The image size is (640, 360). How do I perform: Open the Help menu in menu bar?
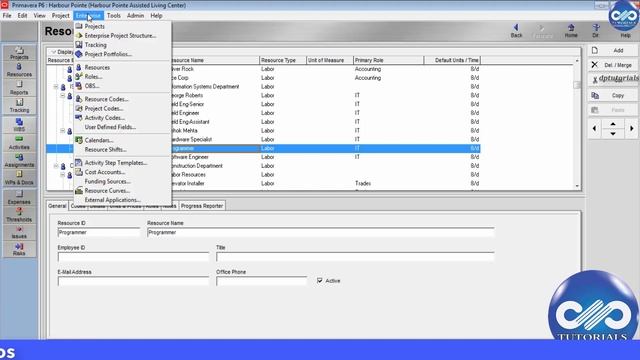pyautogui.click(x=156, y=16)
